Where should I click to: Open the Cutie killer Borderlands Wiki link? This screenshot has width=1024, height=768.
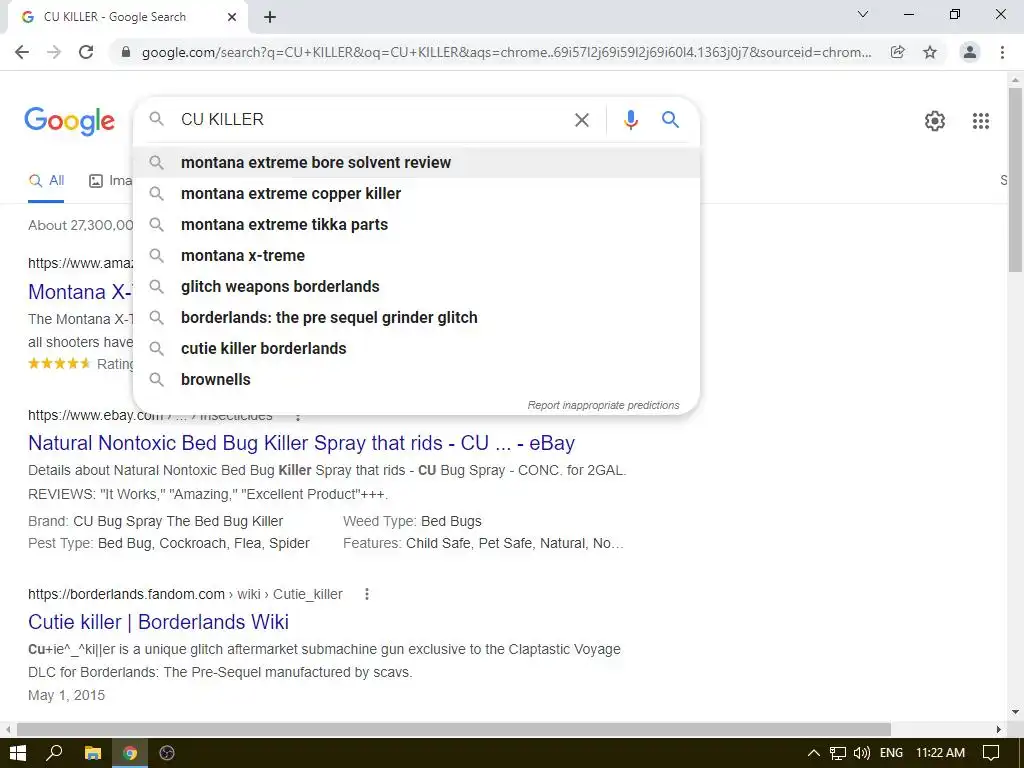158,622
